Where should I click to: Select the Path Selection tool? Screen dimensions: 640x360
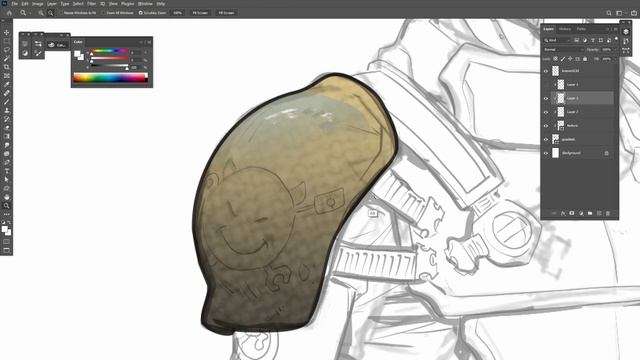(x=7, y=180)
